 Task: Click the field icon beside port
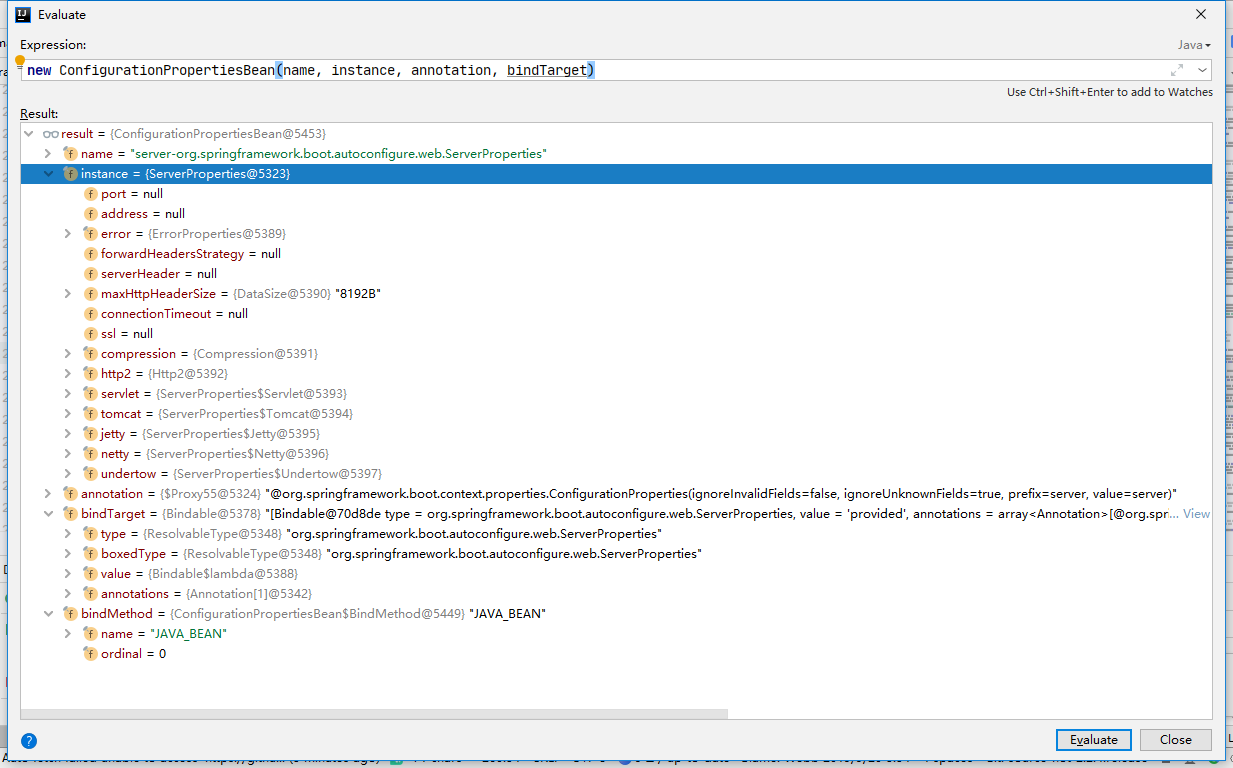coord(90,194)
